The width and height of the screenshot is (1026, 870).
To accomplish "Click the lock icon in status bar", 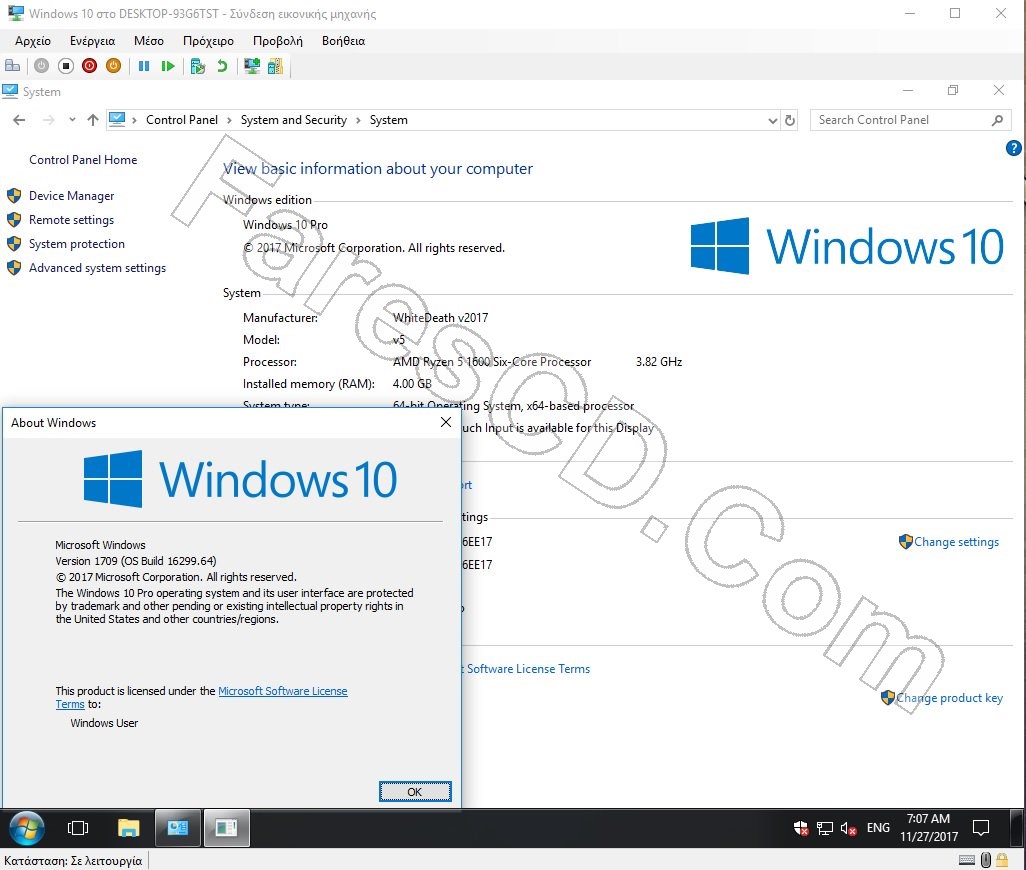I will click(1002, 860).
